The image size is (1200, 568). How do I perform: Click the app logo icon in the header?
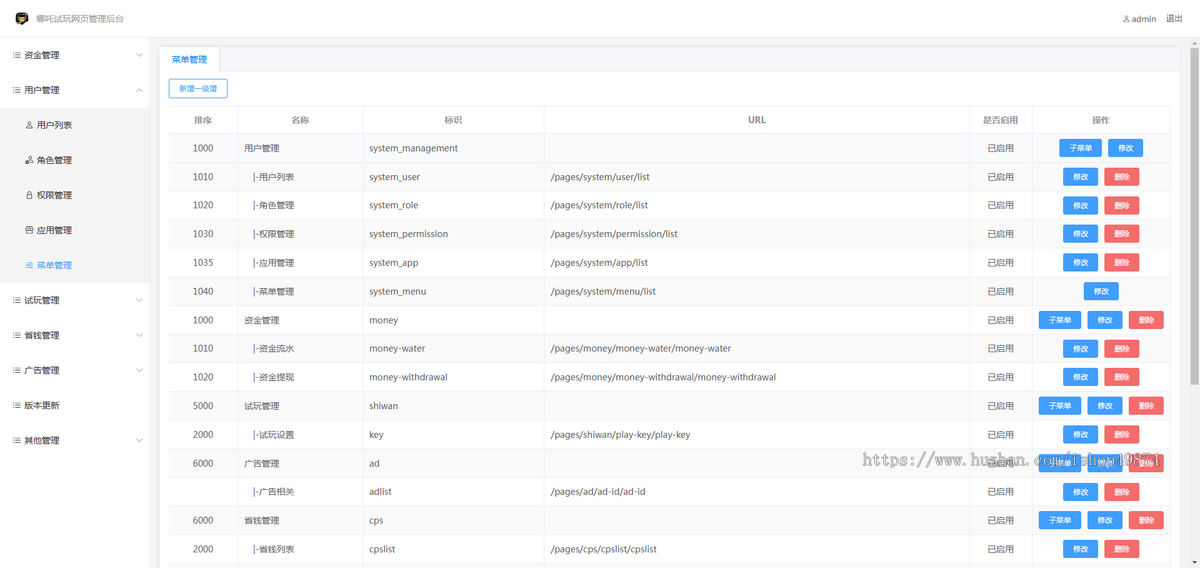click(22, 18)
